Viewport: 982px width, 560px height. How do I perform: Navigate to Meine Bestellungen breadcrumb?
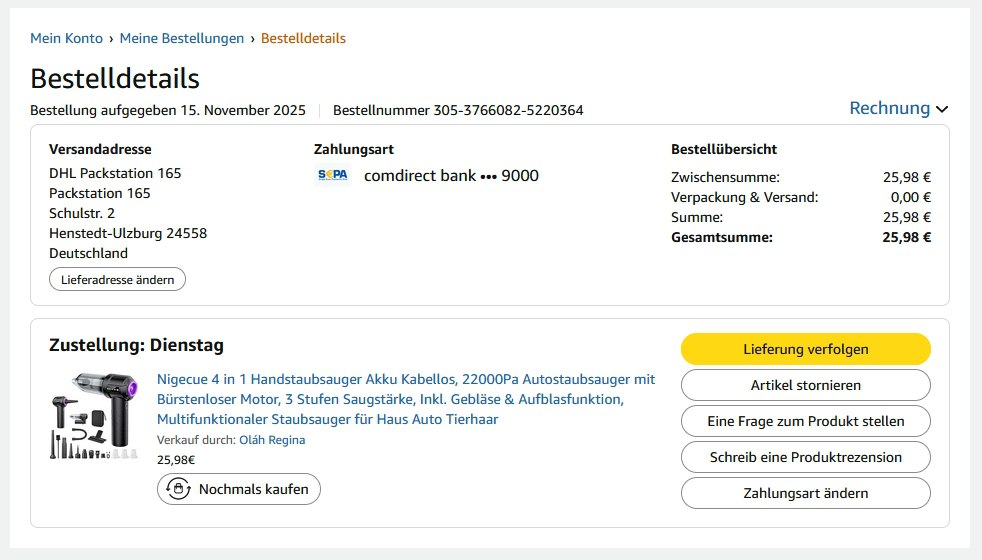(182, 38)
